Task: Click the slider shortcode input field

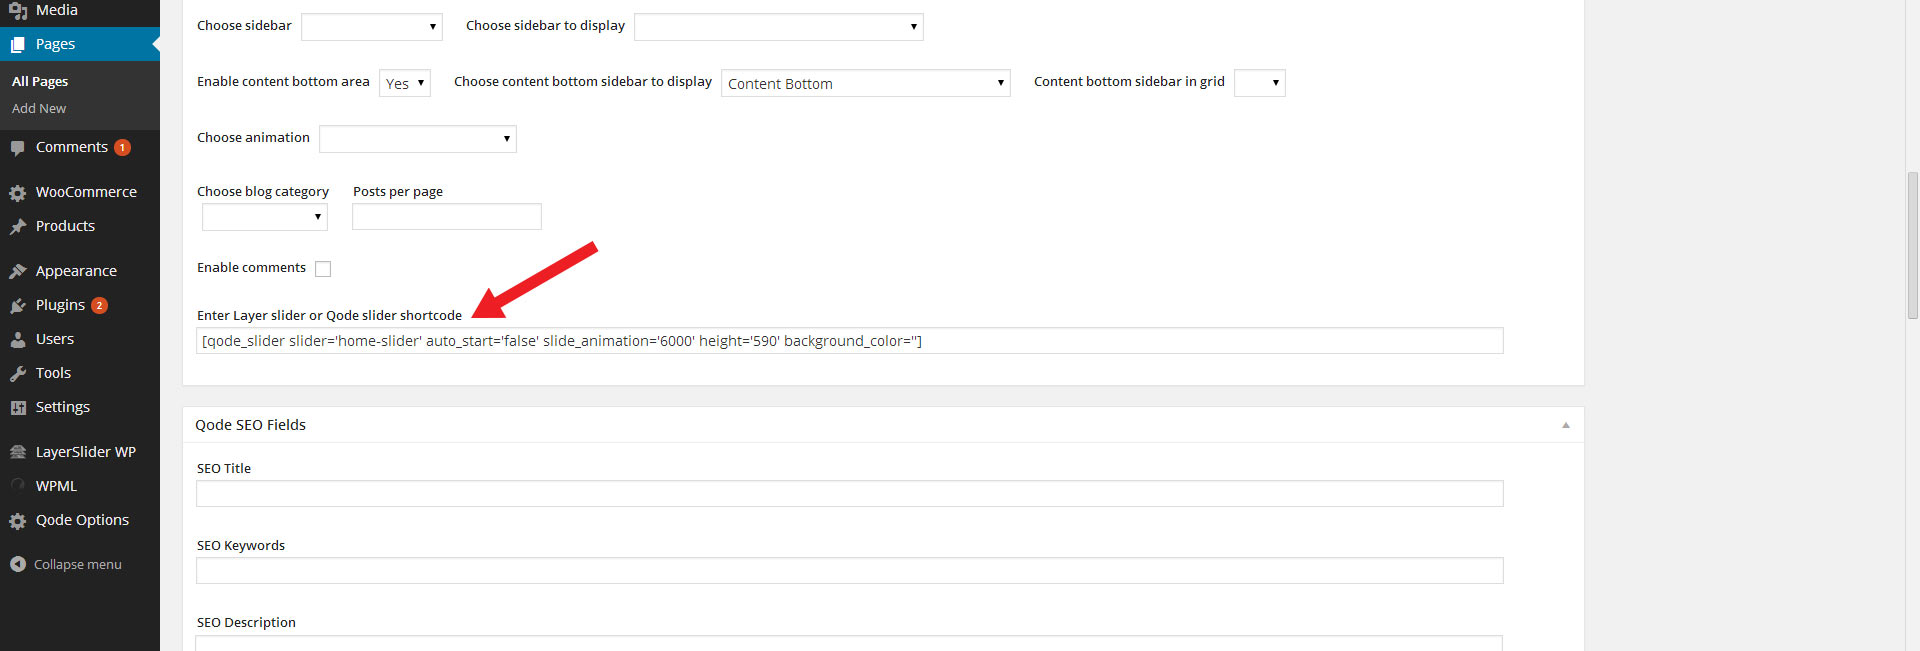Action: [849, 341]
